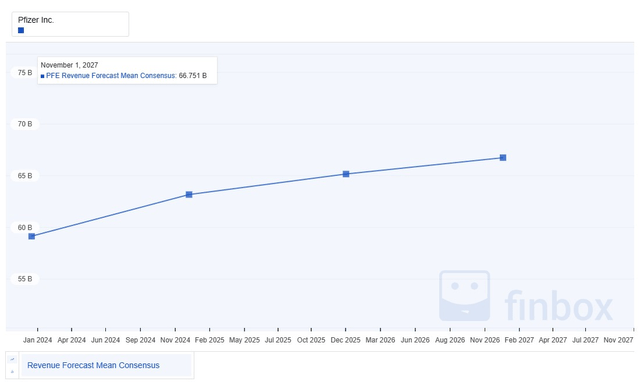Click the 75 B axis label
The image size is (640, 385).
point(25,73)
